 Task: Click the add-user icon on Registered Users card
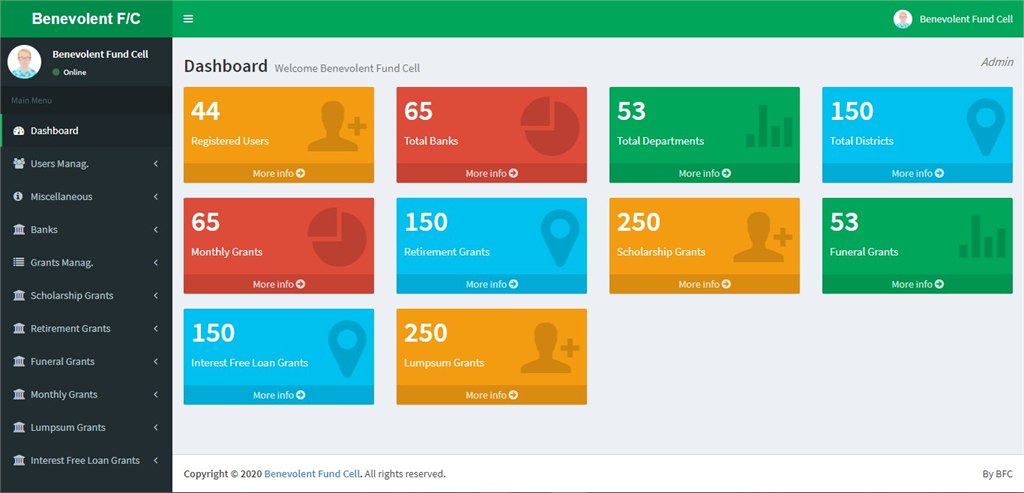[x=337, y=127]
